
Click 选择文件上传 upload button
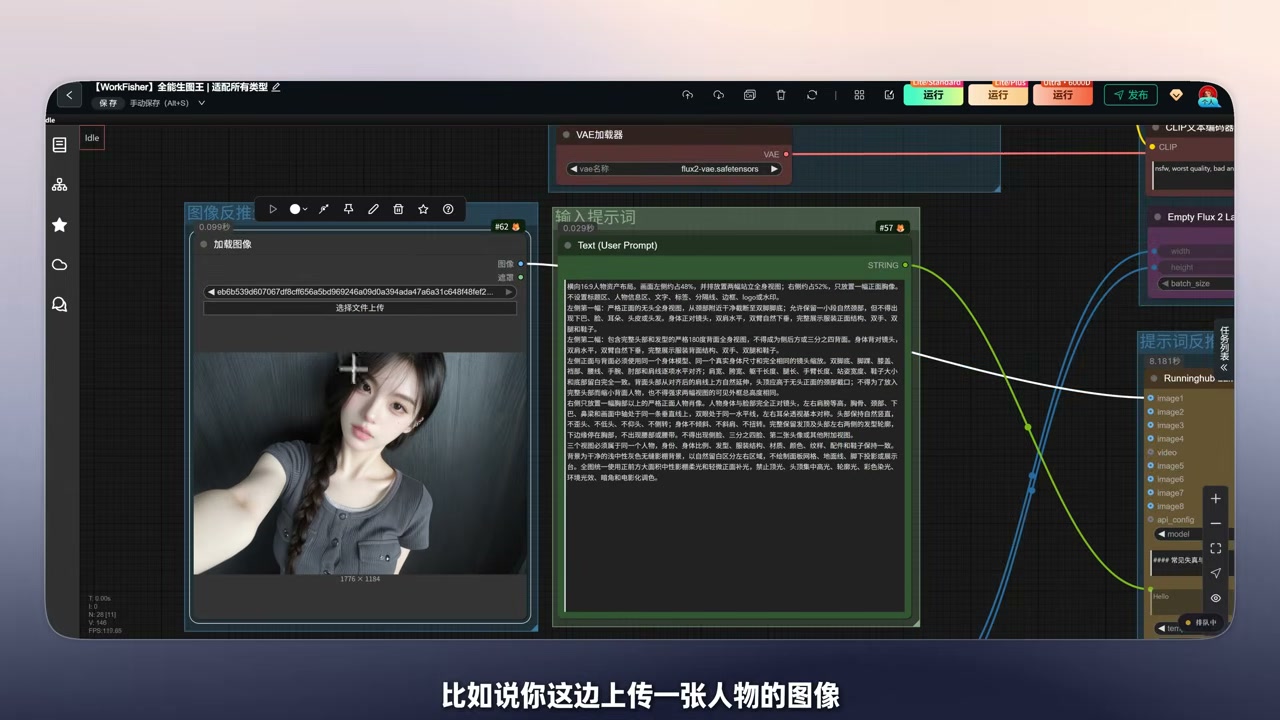coord(360,308)
